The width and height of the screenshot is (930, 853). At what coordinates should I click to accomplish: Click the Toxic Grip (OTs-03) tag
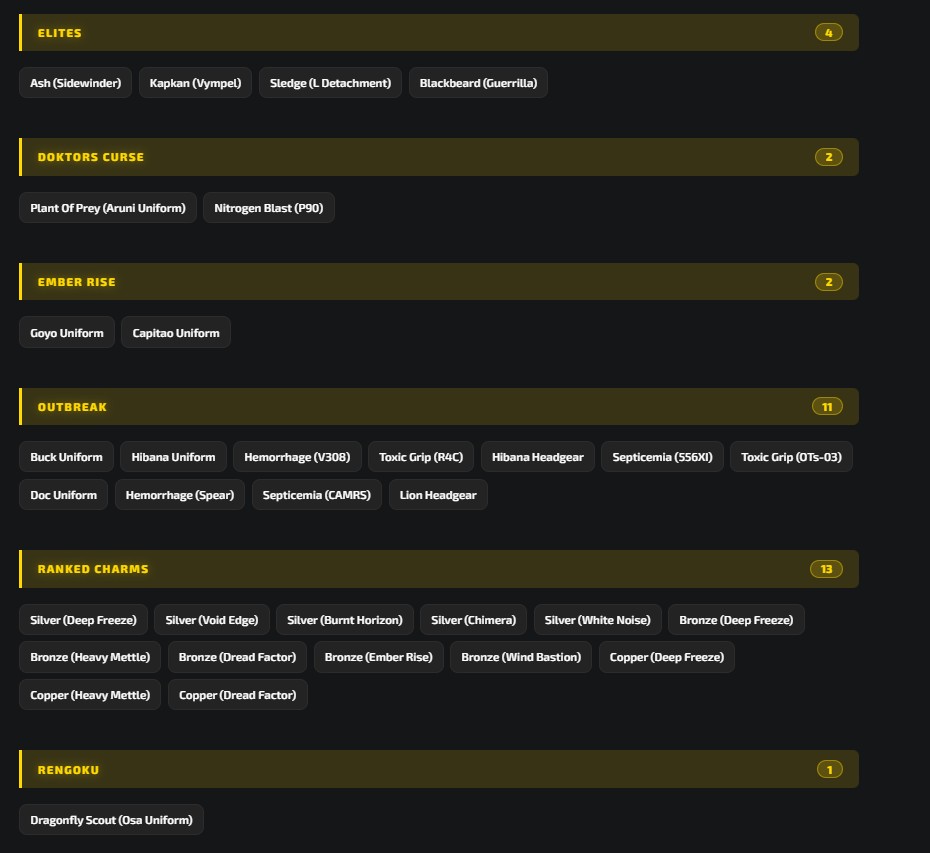click(791, 457)
